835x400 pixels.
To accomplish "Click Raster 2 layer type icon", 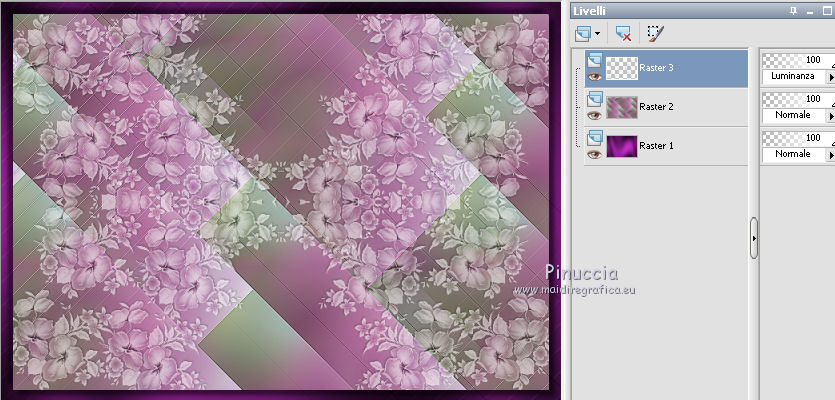I will (x=594, y=99).
